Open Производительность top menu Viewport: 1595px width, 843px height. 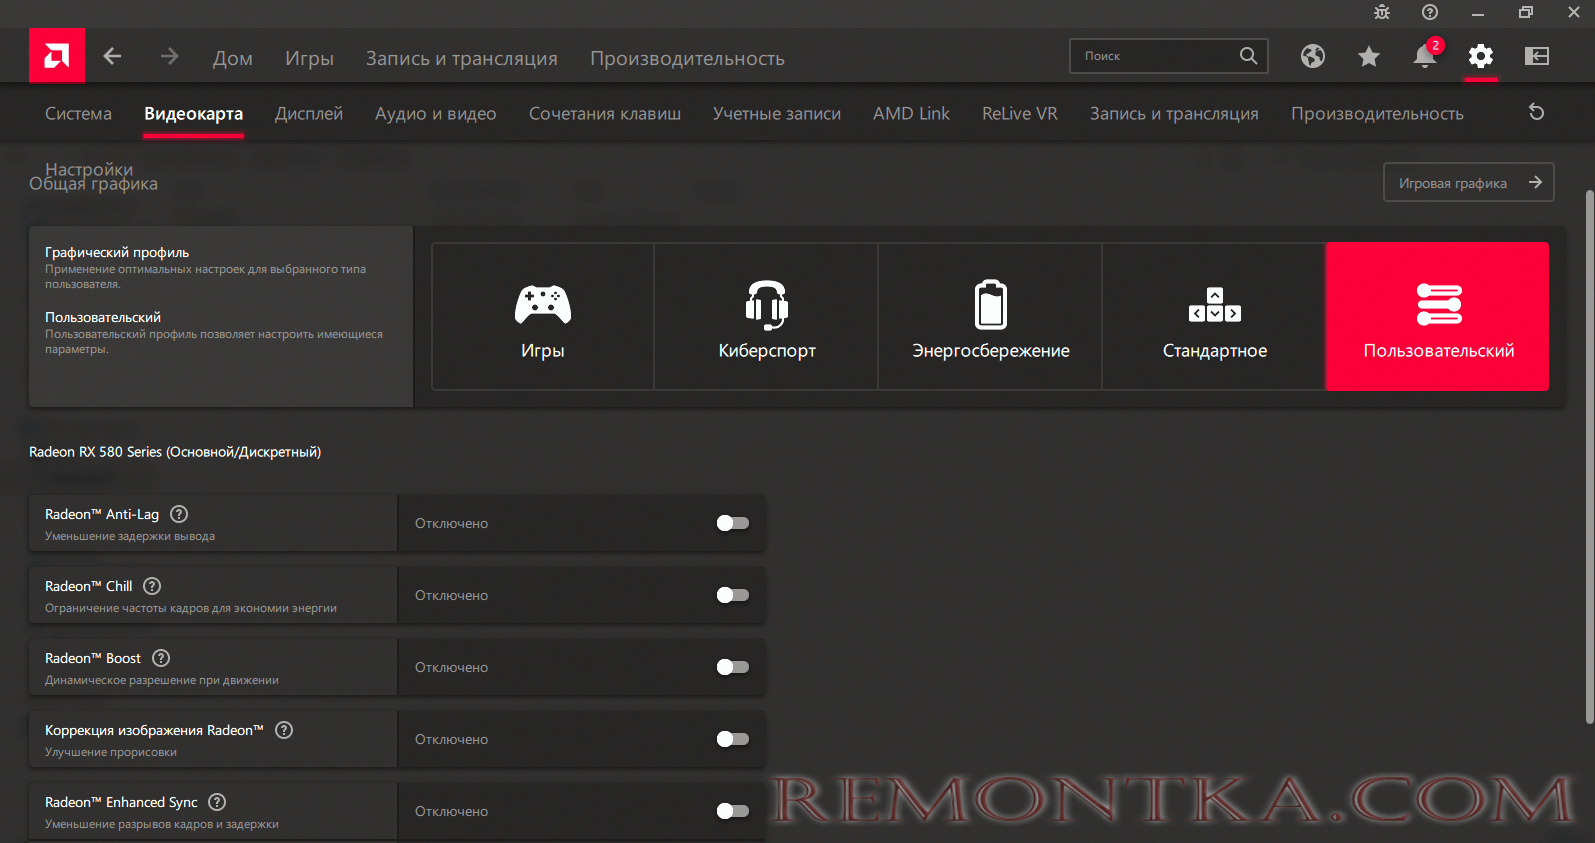coord(687,58)
